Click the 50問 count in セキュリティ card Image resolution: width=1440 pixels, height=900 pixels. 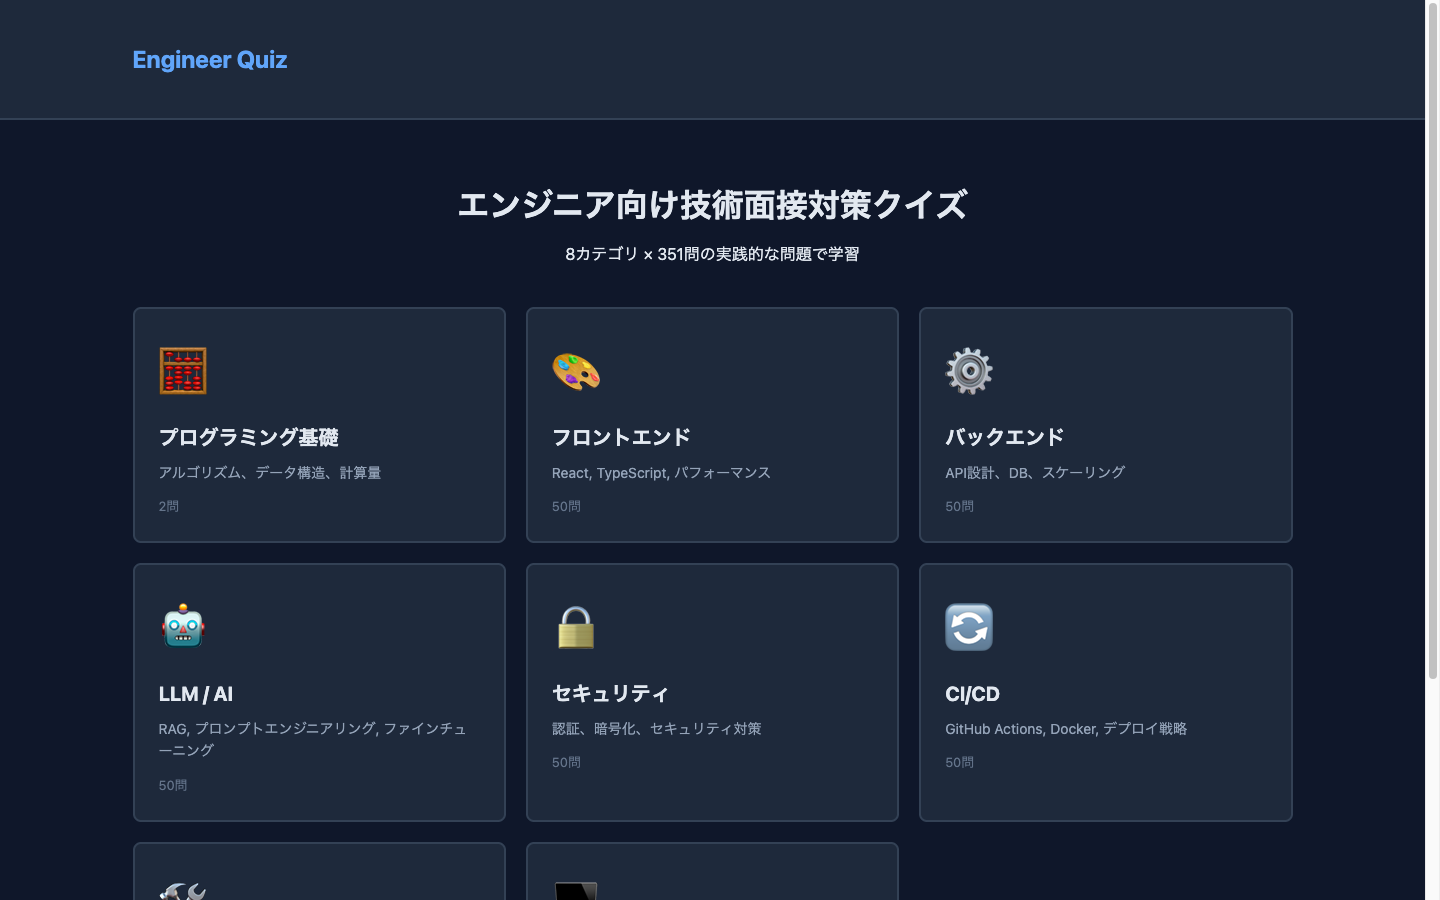coord(566,762)
